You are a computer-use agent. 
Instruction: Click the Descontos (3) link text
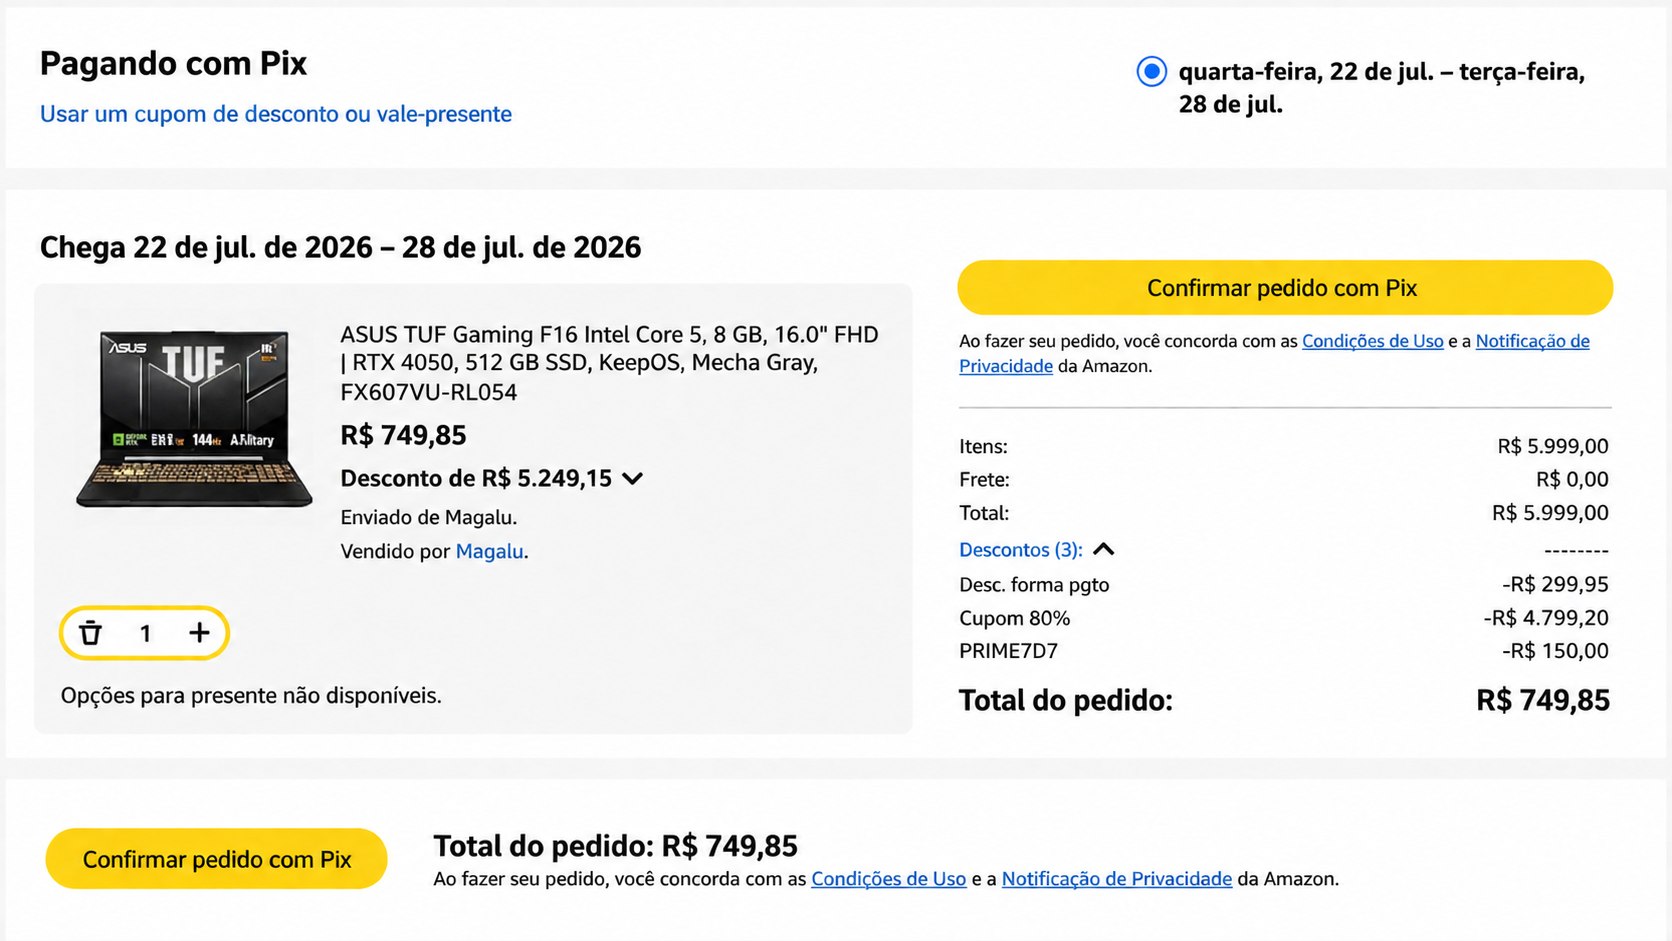(1020, 550)
